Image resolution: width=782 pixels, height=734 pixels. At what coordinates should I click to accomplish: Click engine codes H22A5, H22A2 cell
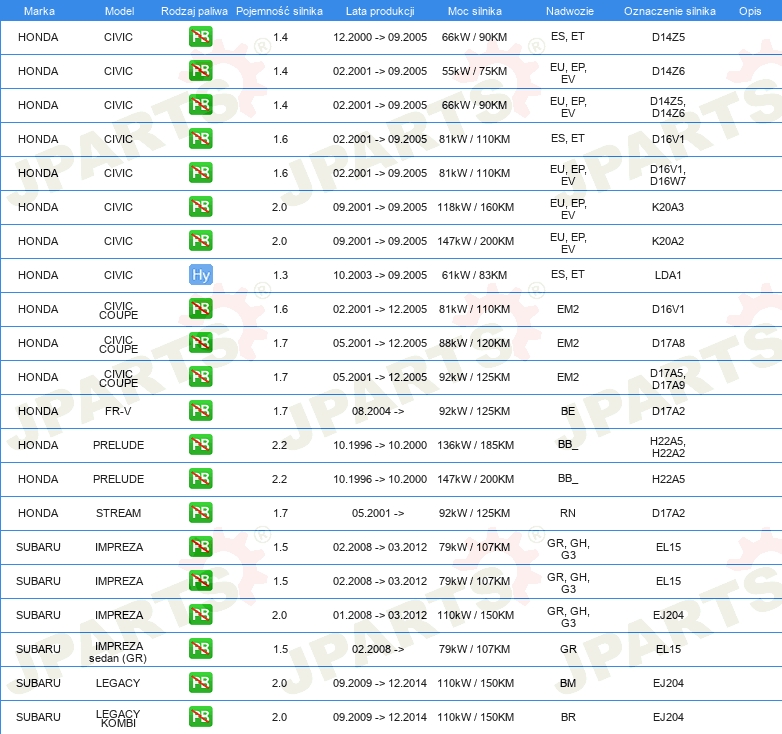[668, 447]
